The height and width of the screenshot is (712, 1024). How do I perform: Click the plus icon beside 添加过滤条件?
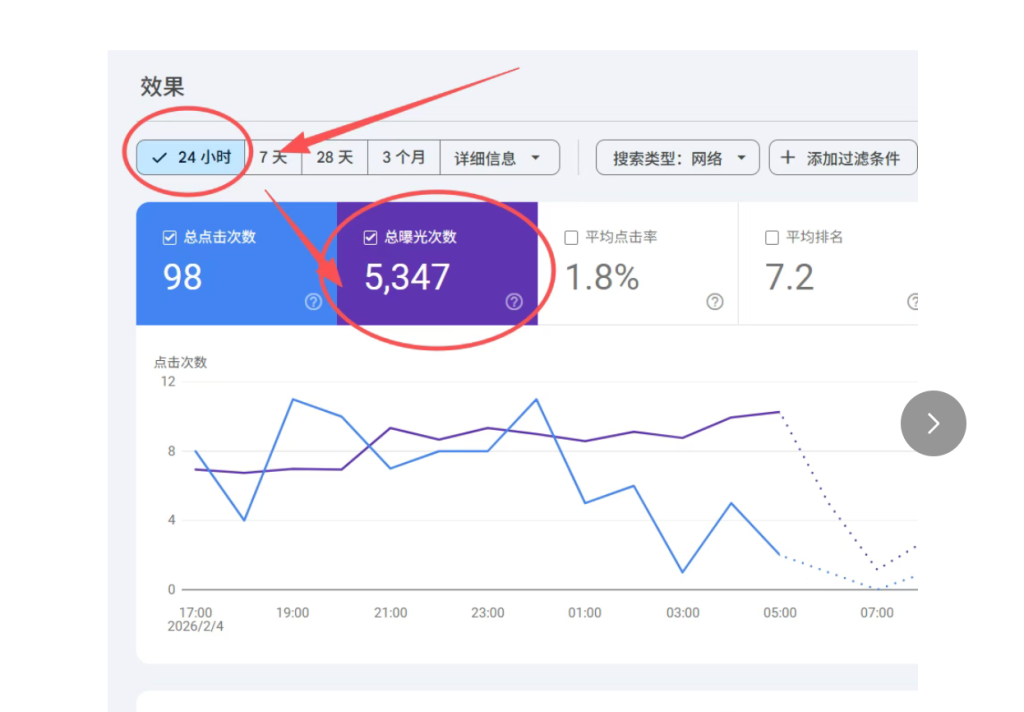click(x=788, y=158)
